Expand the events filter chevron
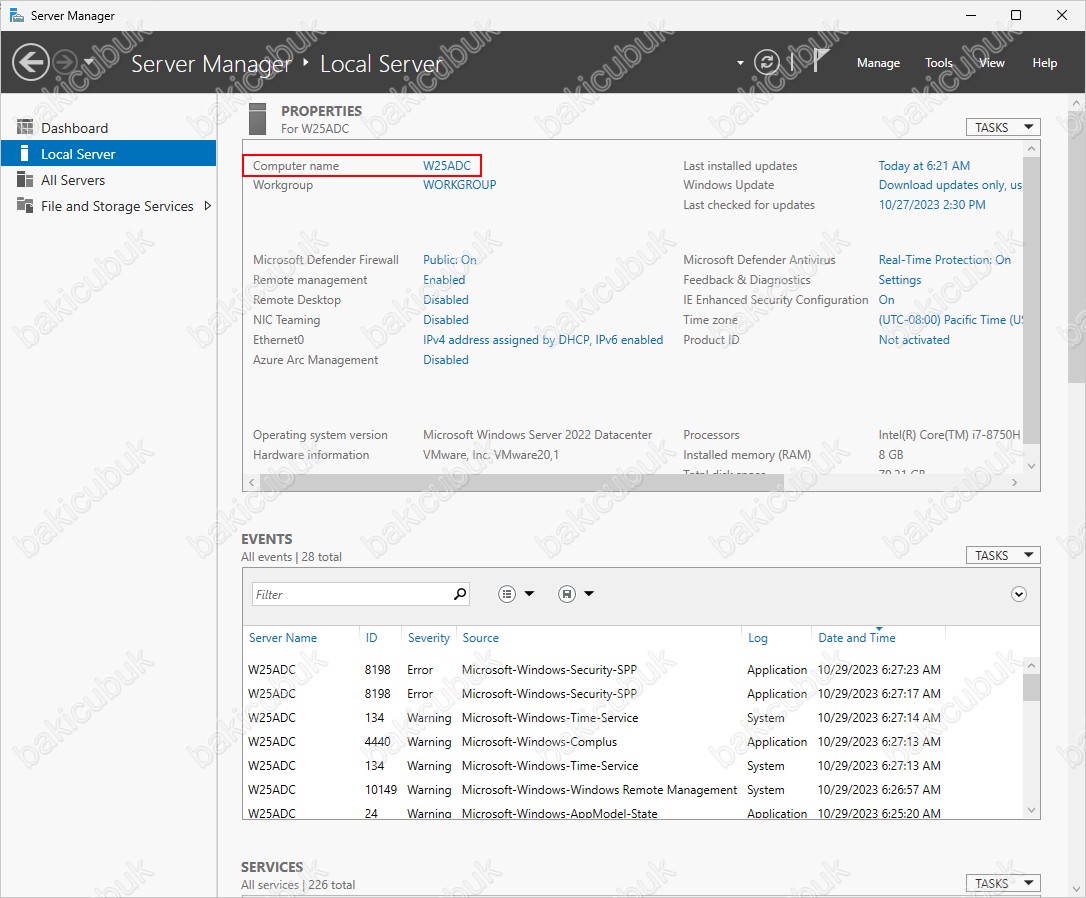 point(1018,594)
